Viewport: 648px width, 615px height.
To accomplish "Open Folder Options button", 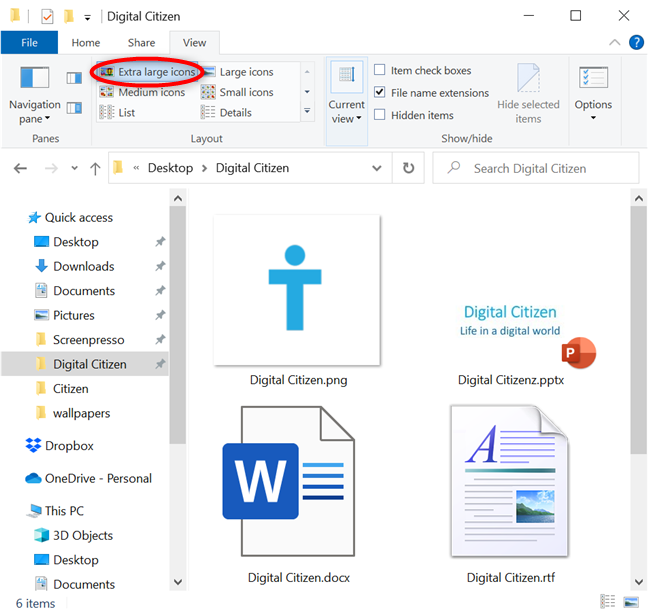I will click(593, 86).
